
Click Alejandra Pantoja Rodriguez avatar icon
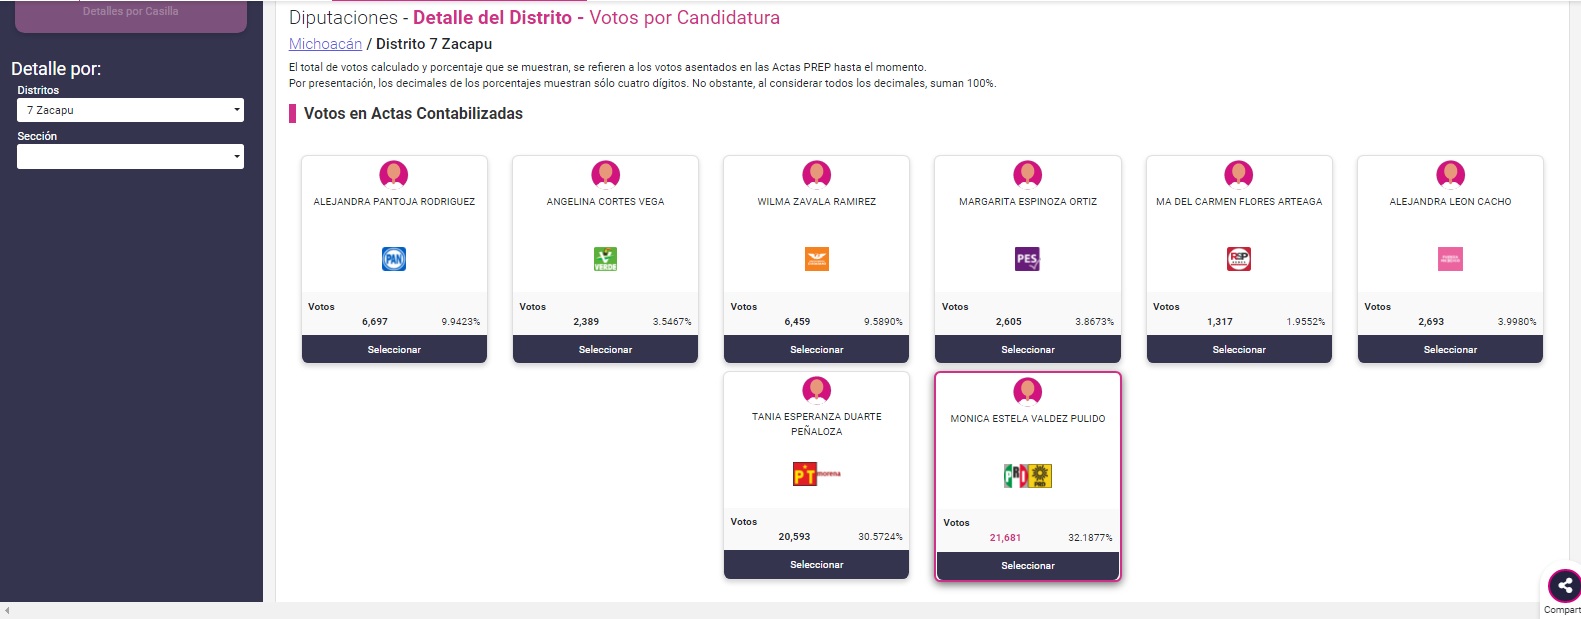point(394,174)
